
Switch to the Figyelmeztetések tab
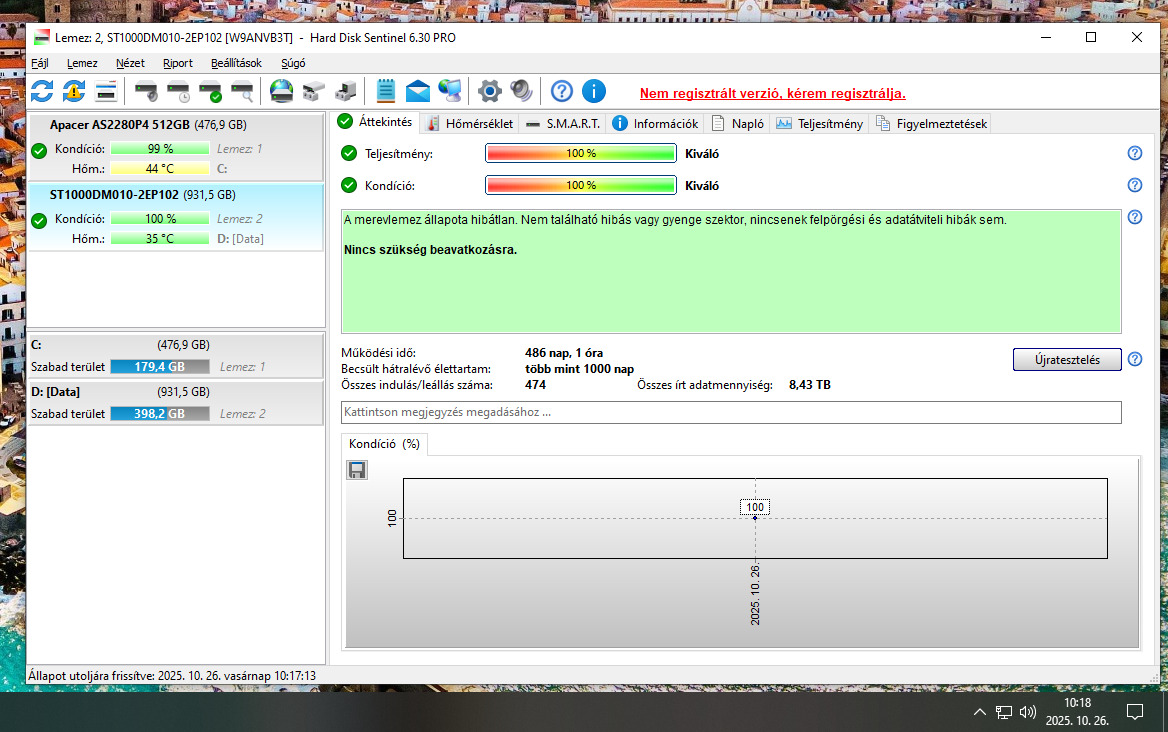coord(932,124)
